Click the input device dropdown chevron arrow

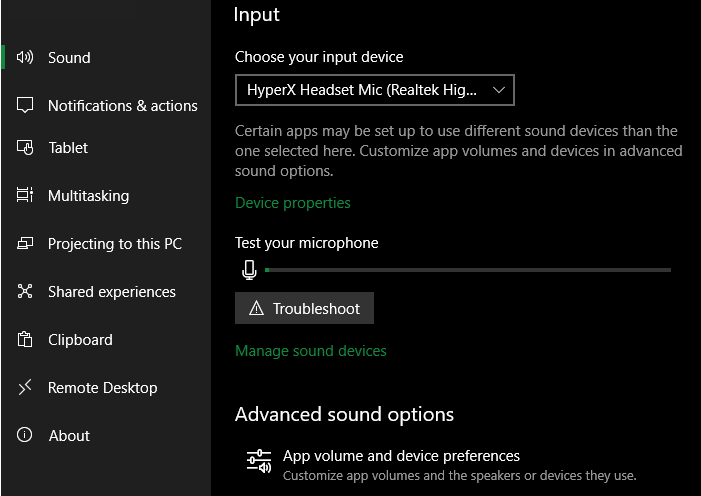tap(498, 90)
